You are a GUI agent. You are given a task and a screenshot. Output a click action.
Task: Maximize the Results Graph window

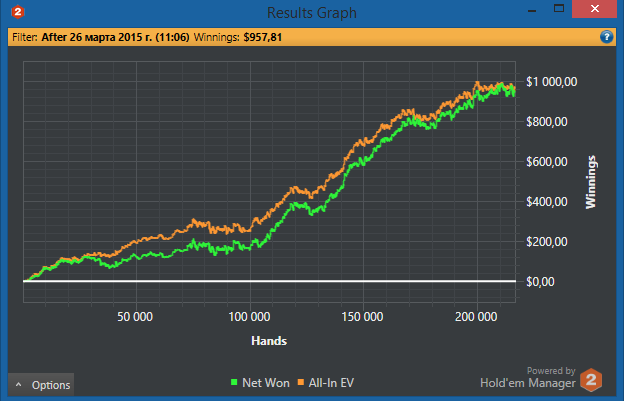[x=559, y=9]
